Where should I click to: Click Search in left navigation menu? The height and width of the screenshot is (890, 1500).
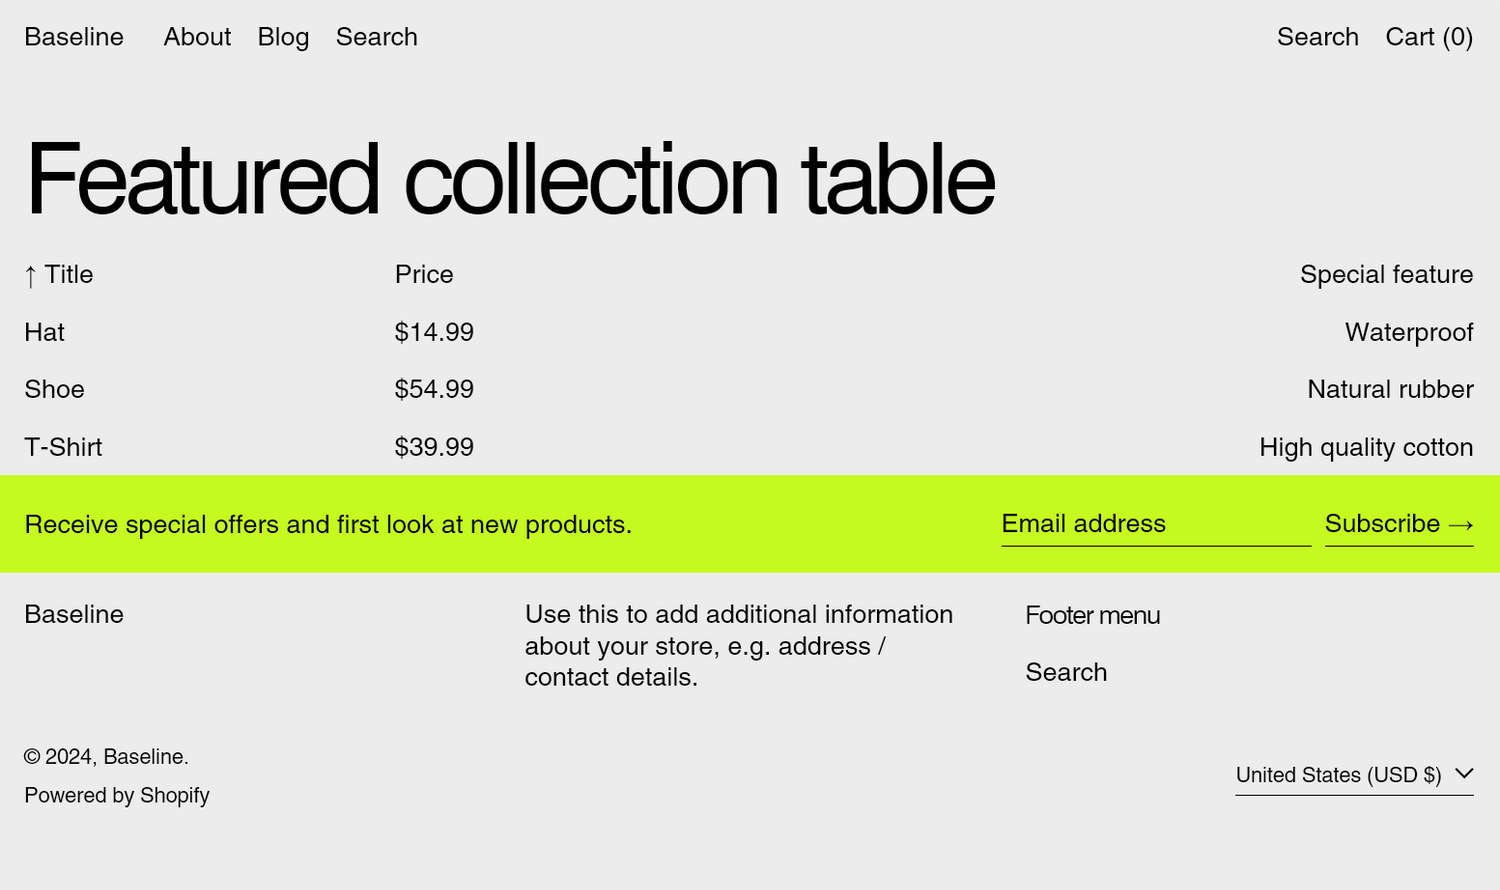(376, 37)
